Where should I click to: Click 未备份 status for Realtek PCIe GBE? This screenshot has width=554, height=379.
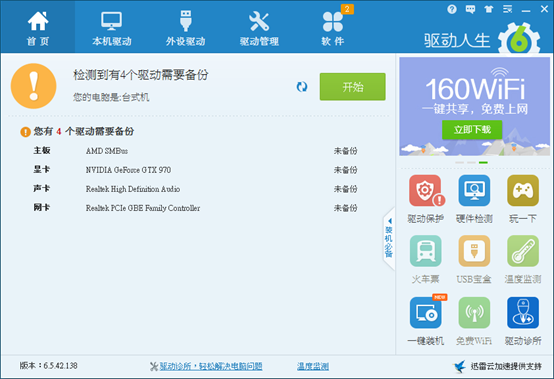pos(346,208)
